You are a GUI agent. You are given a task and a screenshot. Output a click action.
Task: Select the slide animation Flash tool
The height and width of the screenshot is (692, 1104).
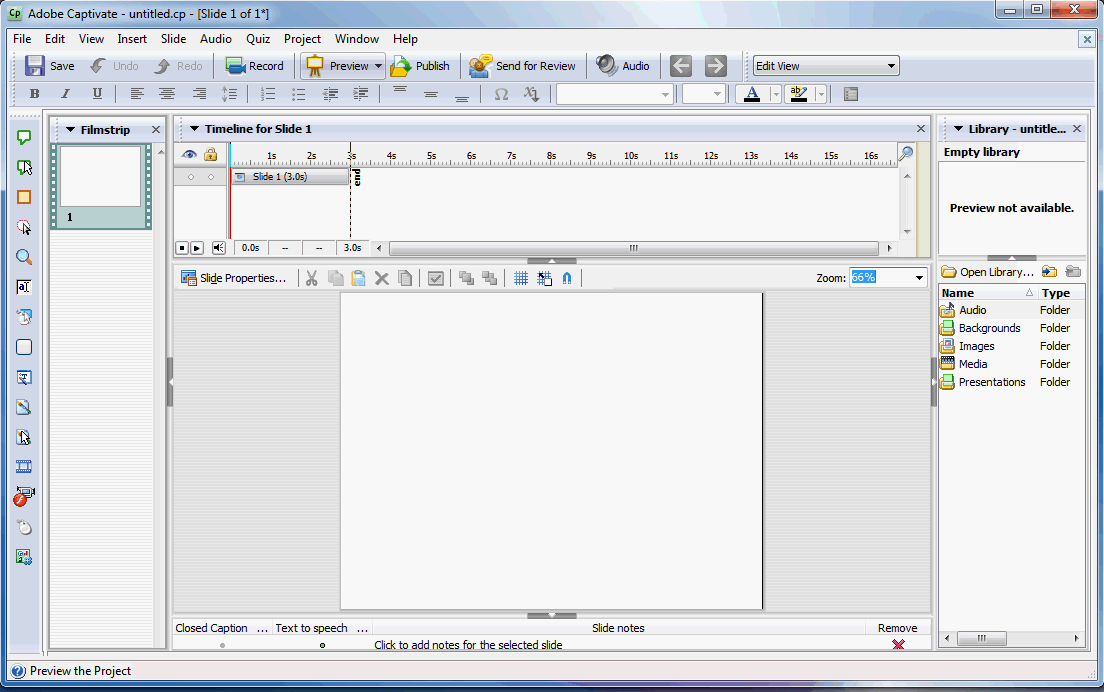click(24, 497)
